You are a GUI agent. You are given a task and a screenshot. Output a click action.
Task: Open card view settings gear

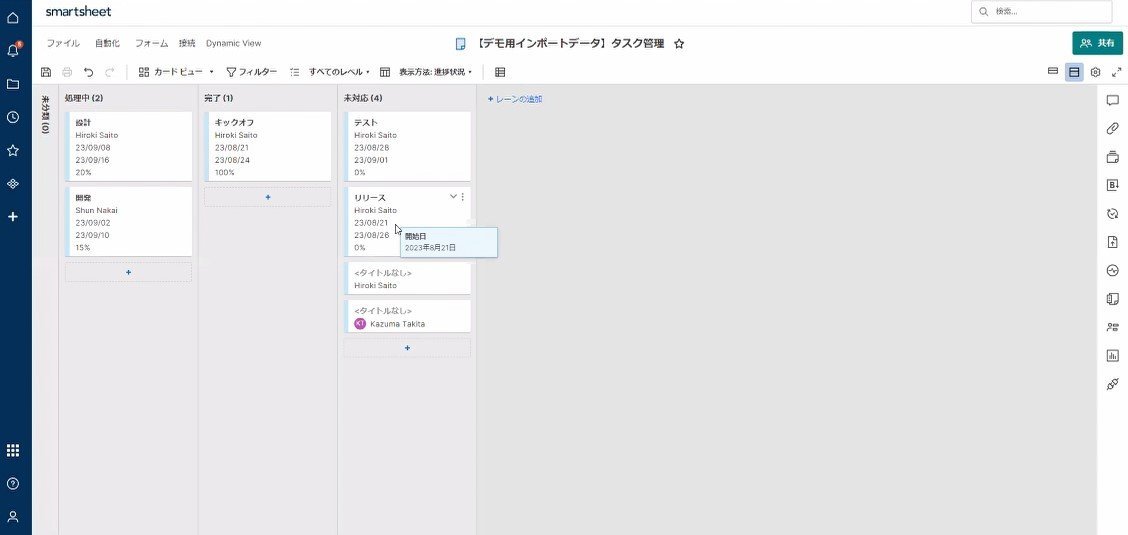(1096, 72)
